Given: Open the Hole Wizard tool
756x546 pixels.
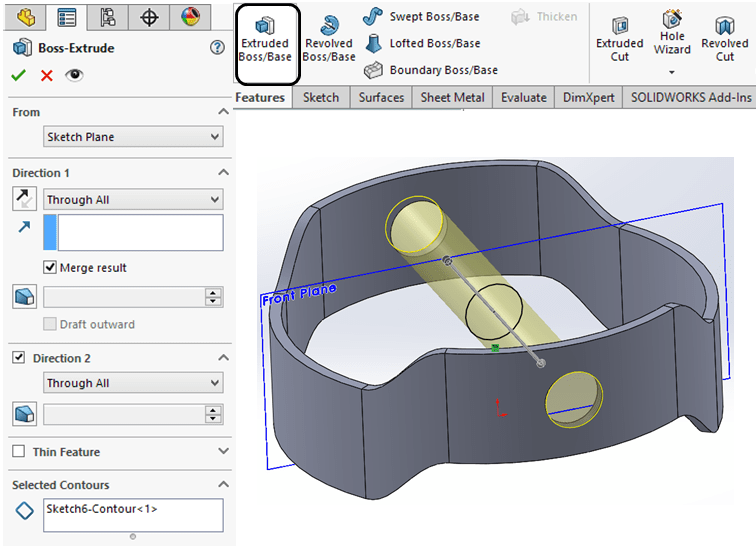Looking at the screenshot, I should click(x=672, y=35).
